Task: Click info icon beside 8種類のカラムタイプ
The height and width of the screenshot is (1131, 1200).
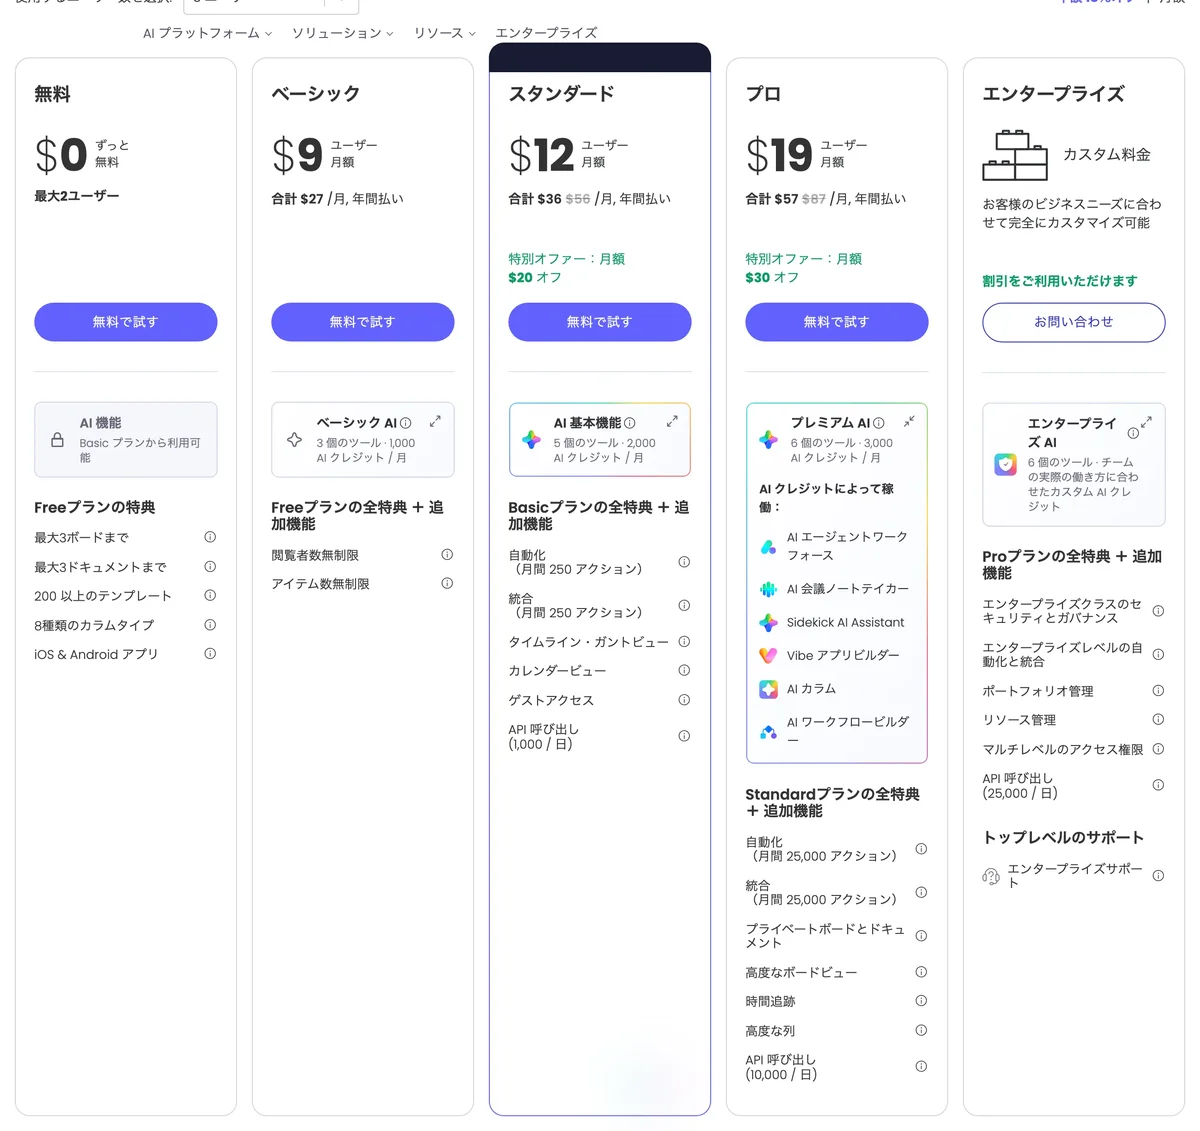Action: point(210,625)
